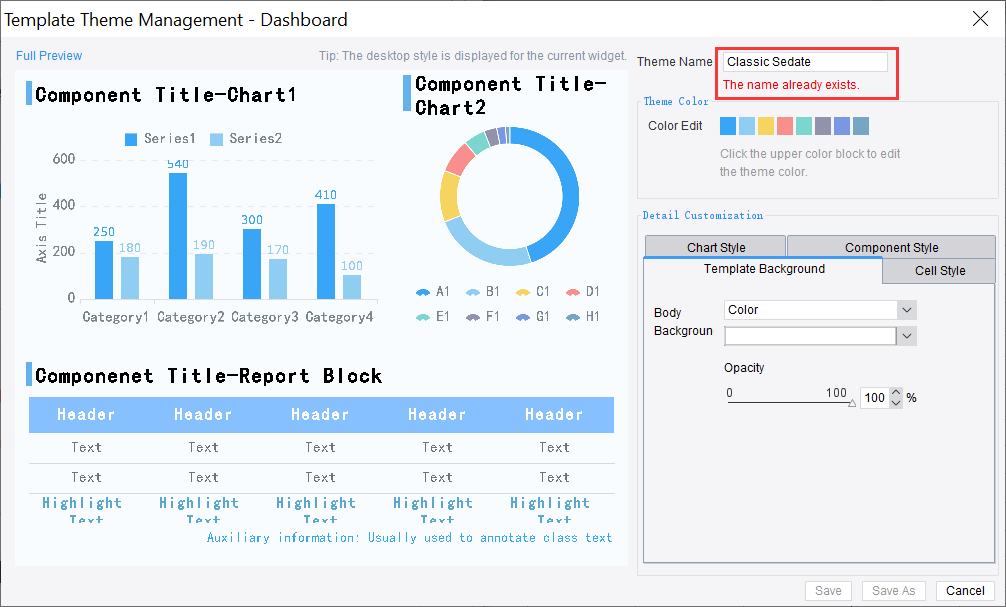
Task: Click the opacity slider handle
Action: (852, 404)
